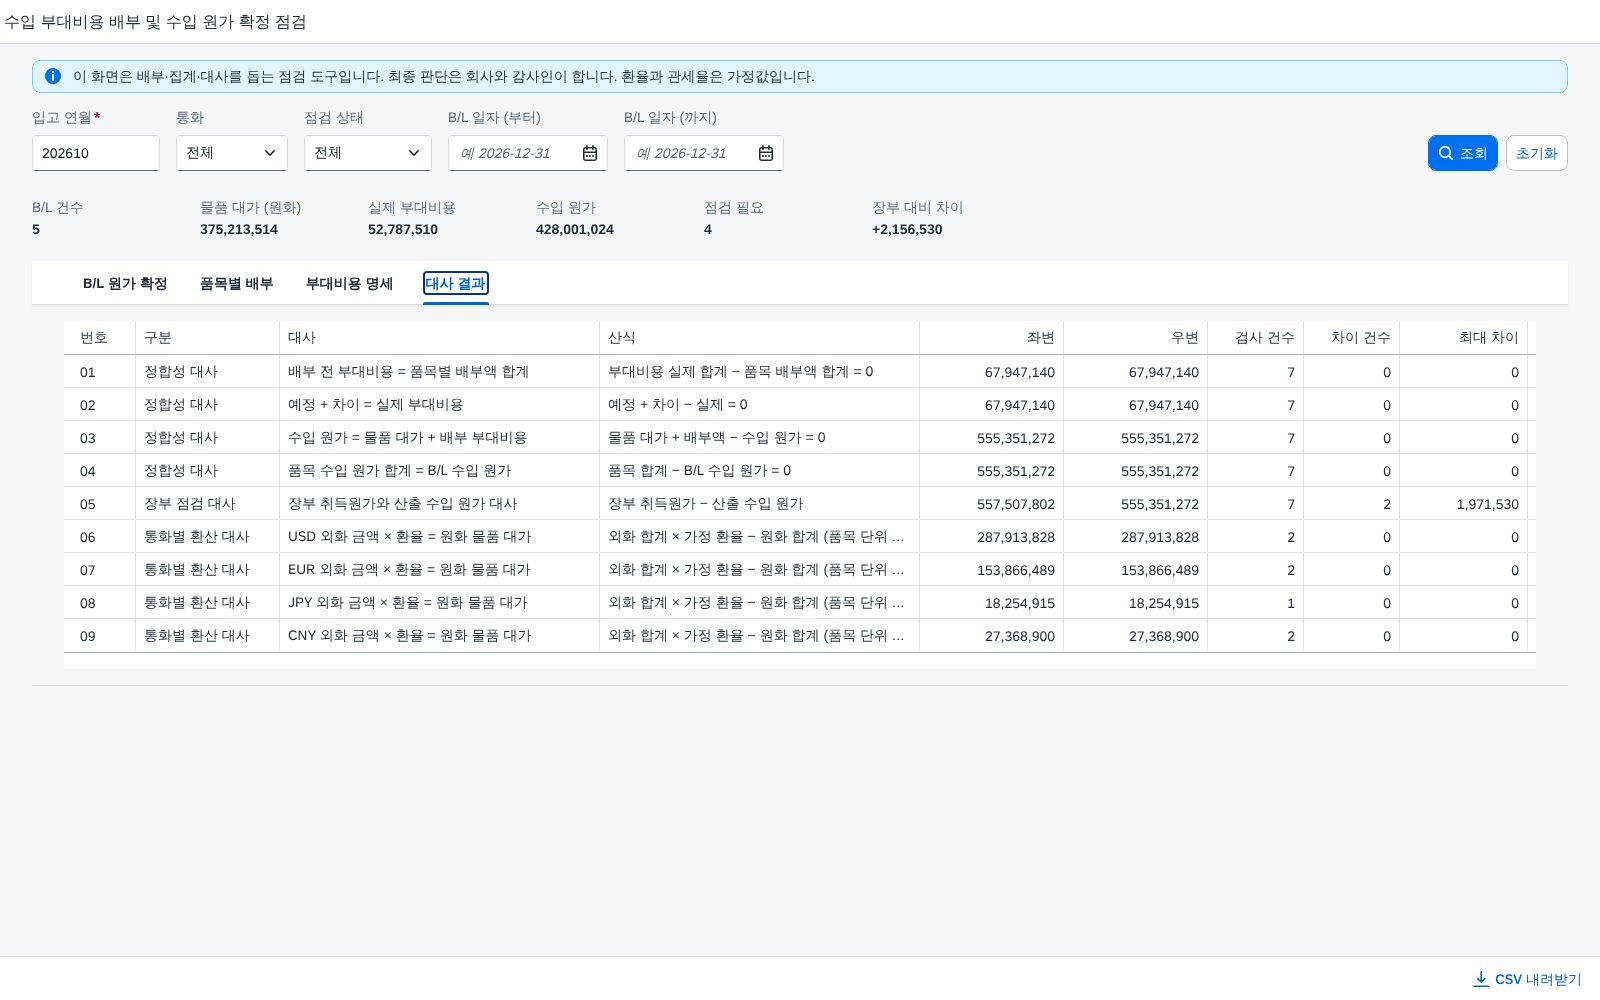Select the EUR 외화 금액 환산 대사 row
The height and width of the screenshot is (1000, 1600).
pyautogui.click(x=800, y=570)
